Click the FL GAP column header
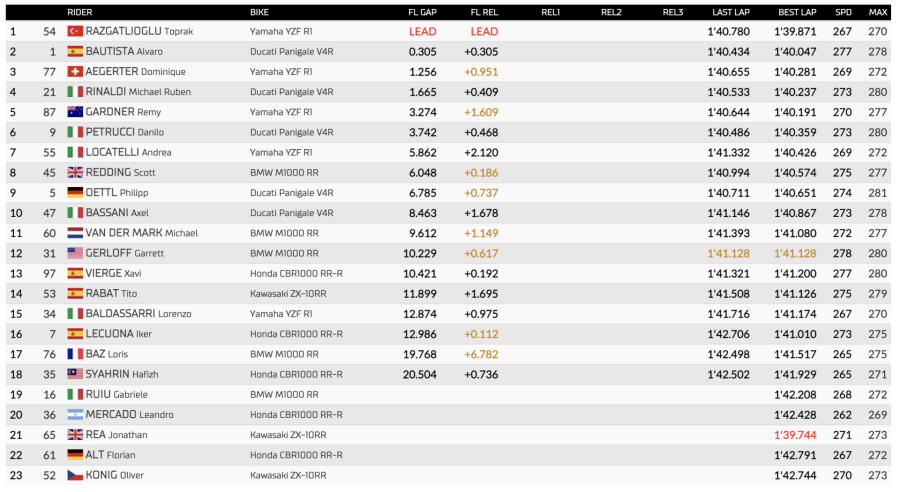This screenshot has width=900, height=492. pos(422,12)
